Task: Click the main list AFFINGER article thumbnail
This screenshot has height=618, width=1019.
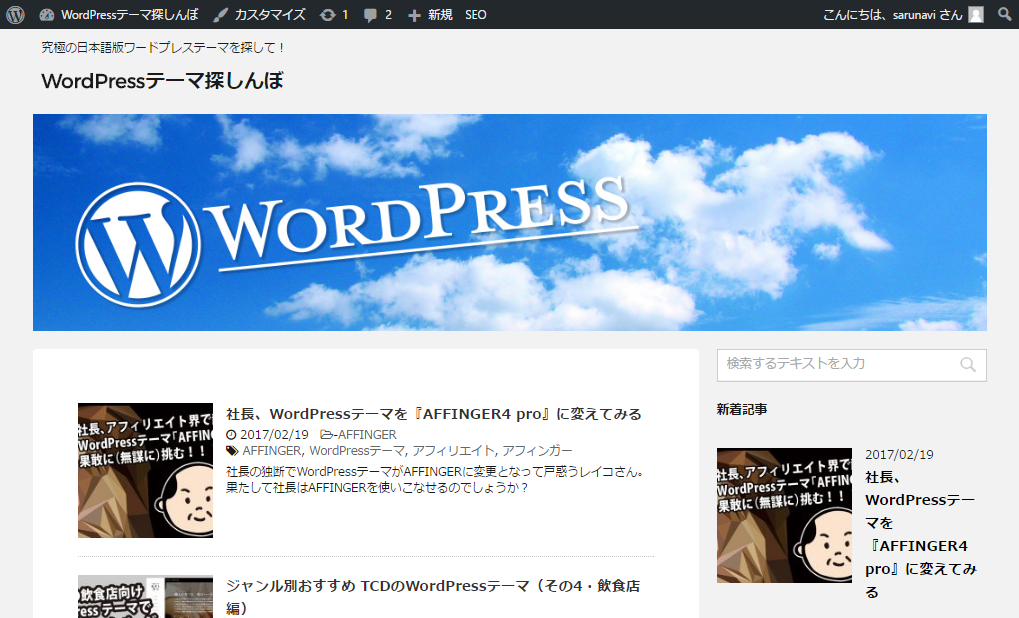Action: [x=146, y=470]
